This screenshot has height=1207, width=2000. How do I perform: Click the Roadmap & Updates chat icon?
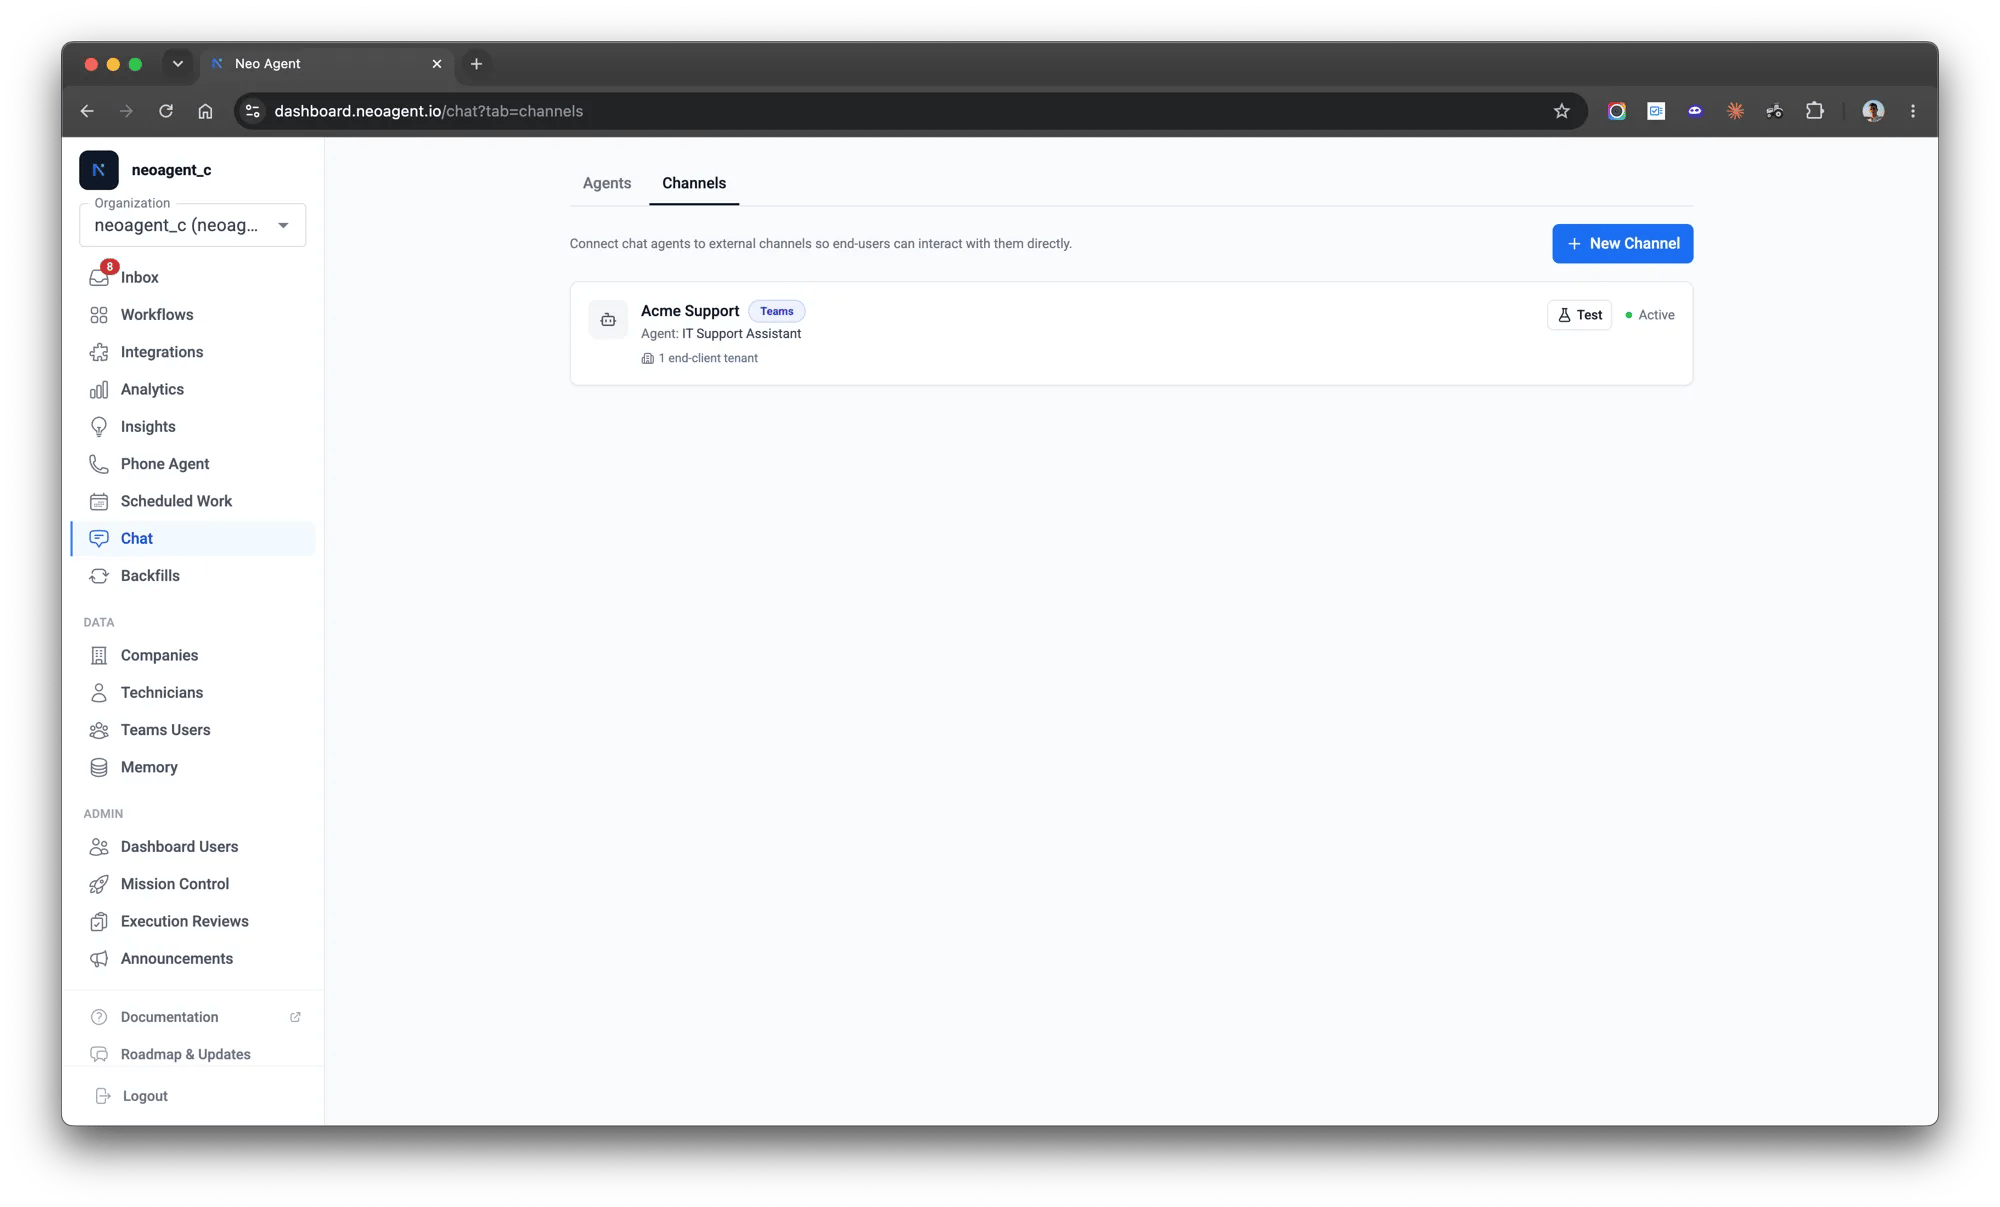[x=99, y=1054]
